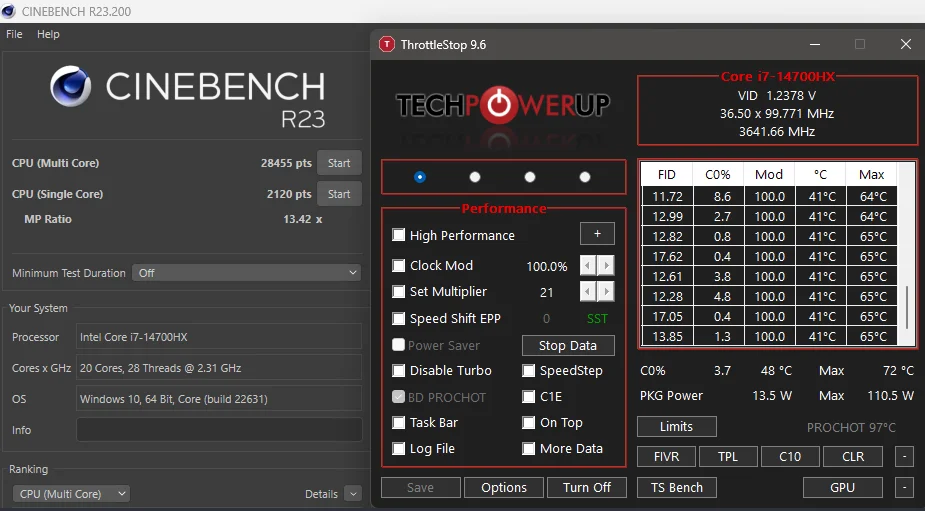Select the fourth ThrottleStop profile radio button

(585, 177)
